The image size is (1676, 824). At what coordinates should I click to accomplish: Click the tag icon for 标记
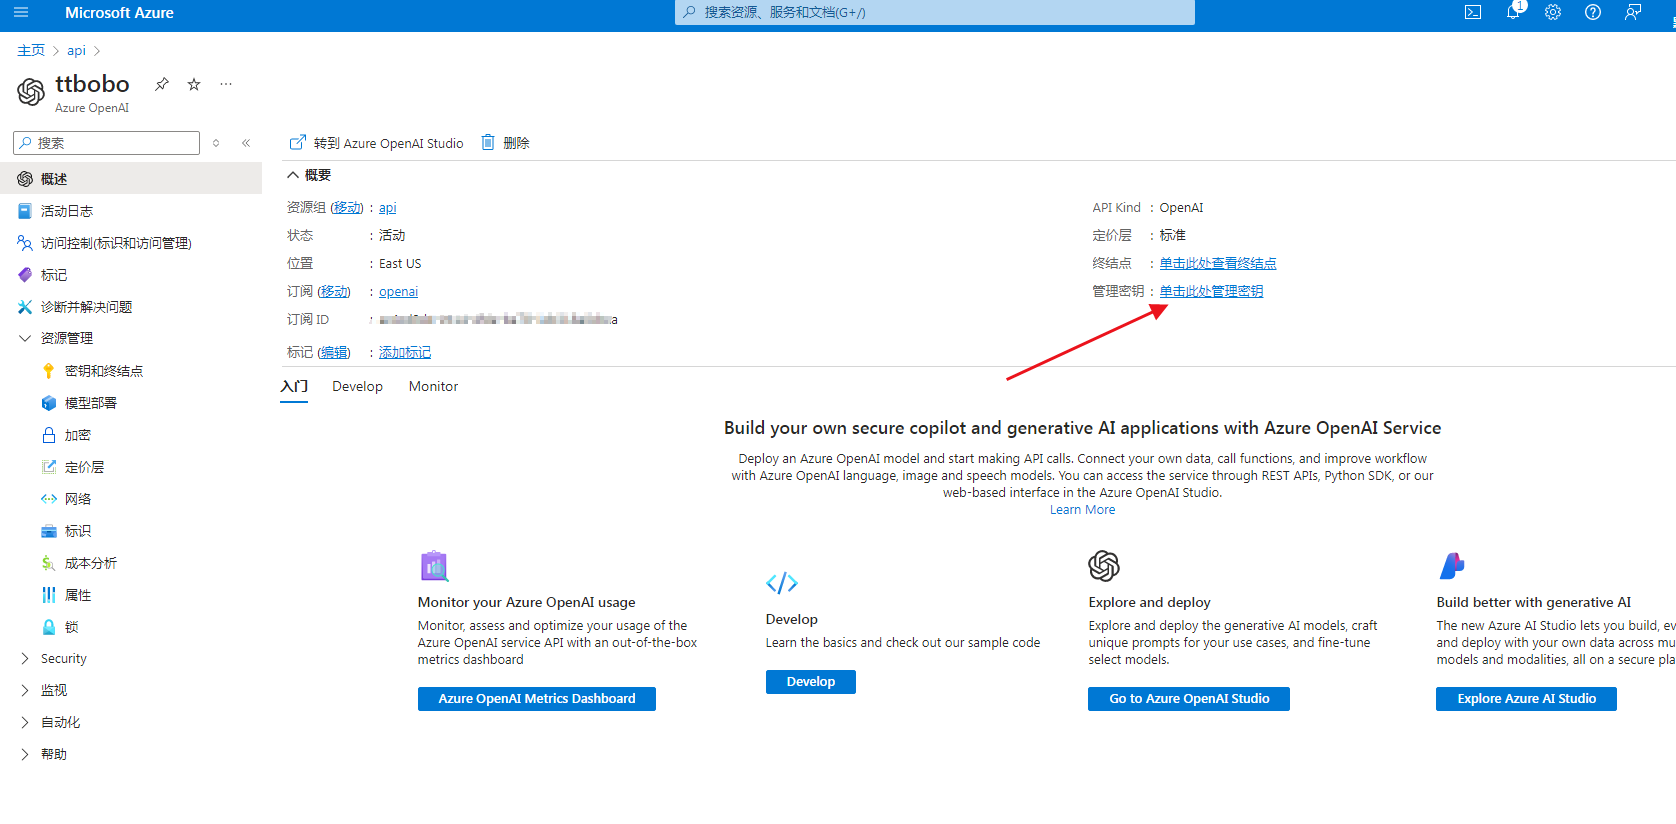[x=25, y=275]
